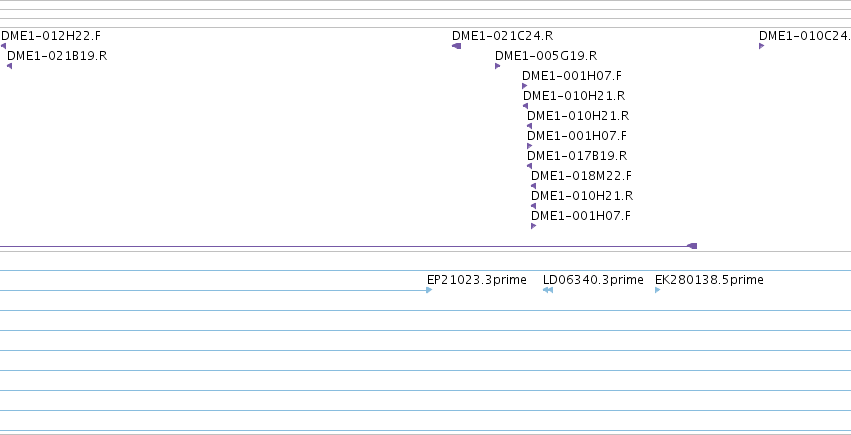Select DME1-001H07.F label directly below DME1-005G19.R
Image resolution: width=851 pixels, height=435 pixels.
point(572,76)
